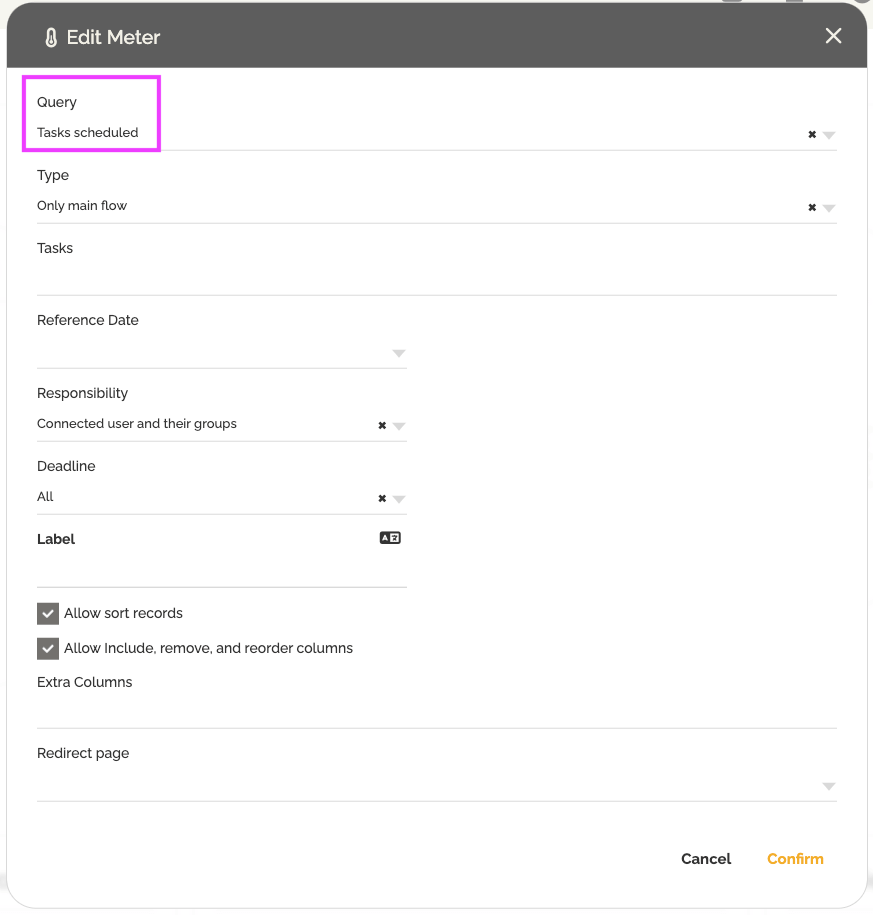
Task: Open the Responsibility dropdown arrow
Action: click(x=399, y=426)
